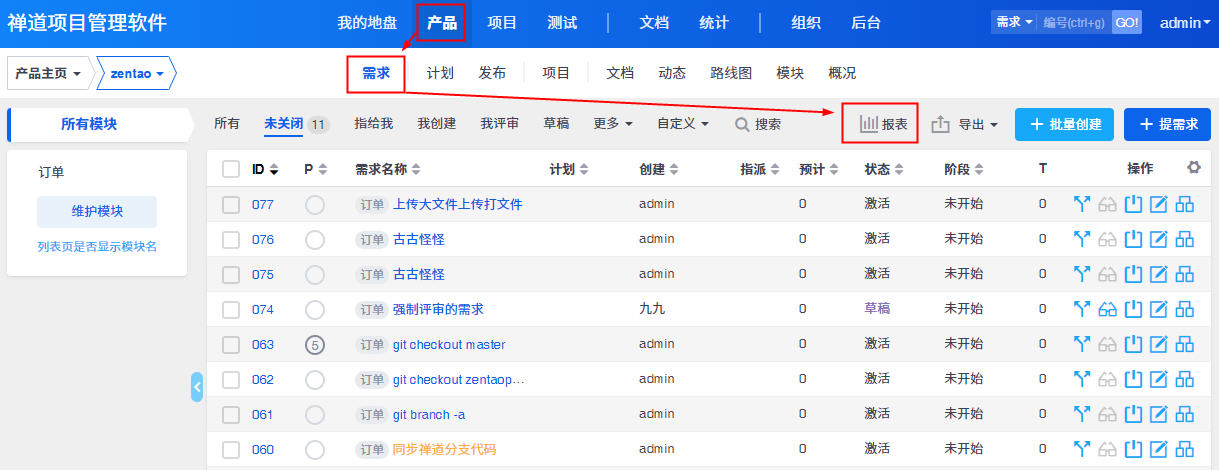The image size is (1219, 470).
Task: Click the sitemap icon for requirement 063
Action: pyautogui.click(x=1185, y=345)
